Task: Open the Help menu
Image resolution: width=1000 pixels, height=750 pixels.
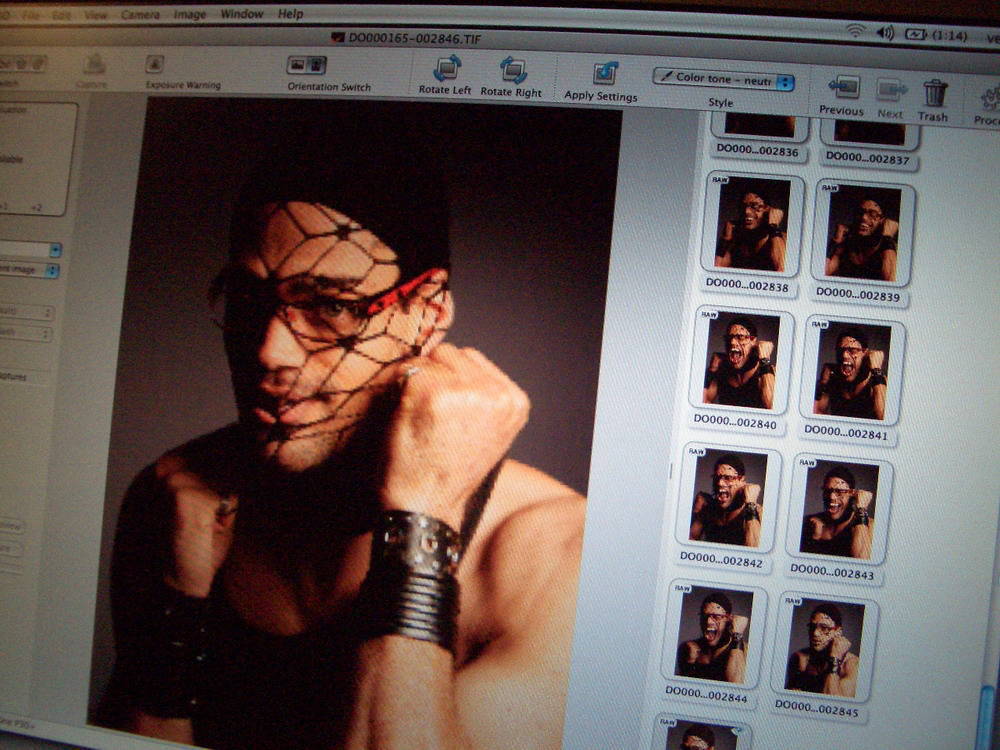Action: coord(291,14)
